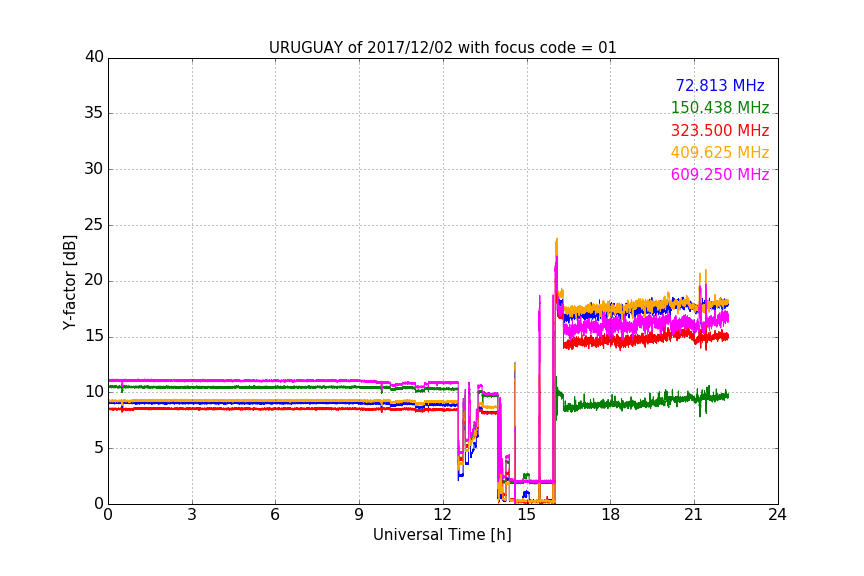Select the 150.438 MHz legend label
864x576 pixels.
720,107
